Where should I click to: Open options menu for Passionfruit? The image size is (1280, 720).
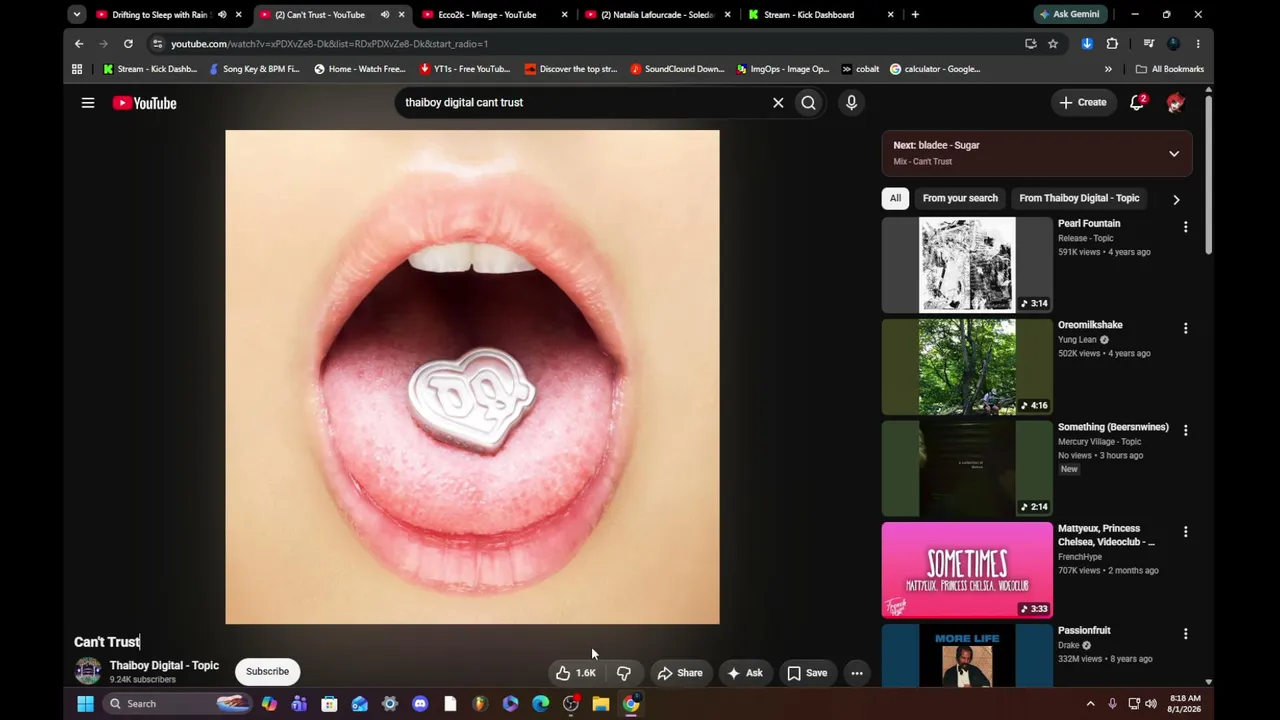[x=1185, y=634]
